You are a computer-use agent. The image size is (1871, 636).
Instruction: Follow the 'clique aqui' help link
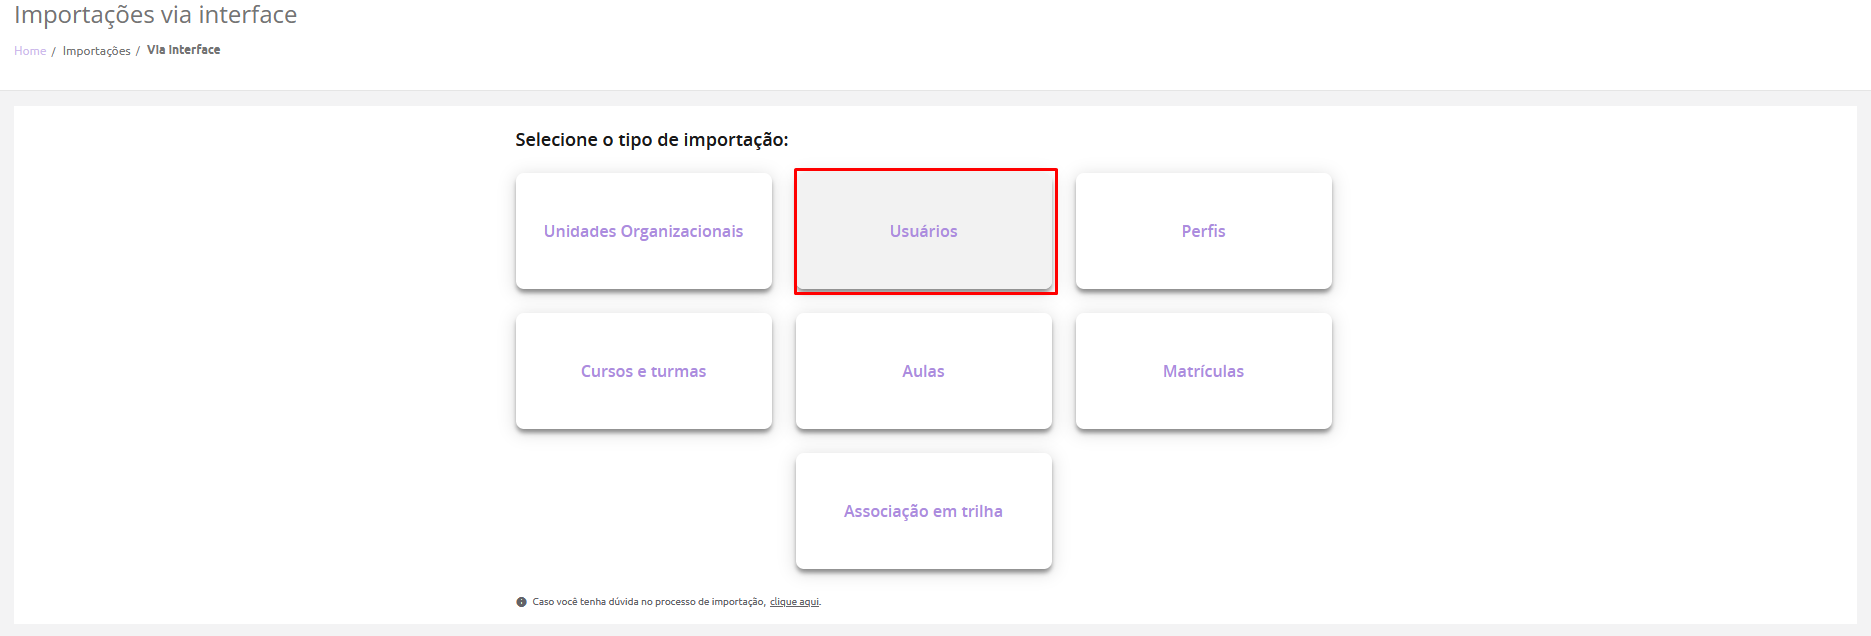(x=794, y=602)
